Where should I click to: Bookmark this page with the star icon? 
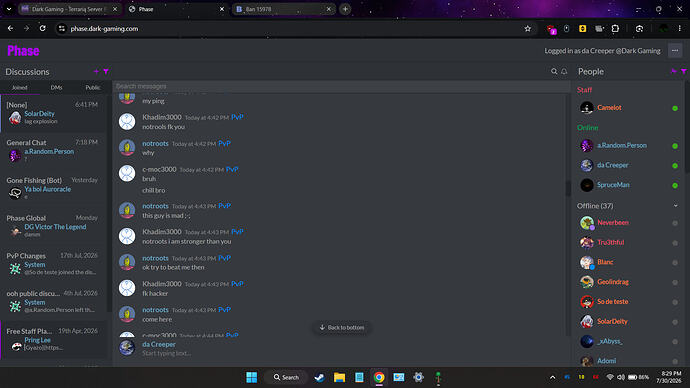point(528,29)
